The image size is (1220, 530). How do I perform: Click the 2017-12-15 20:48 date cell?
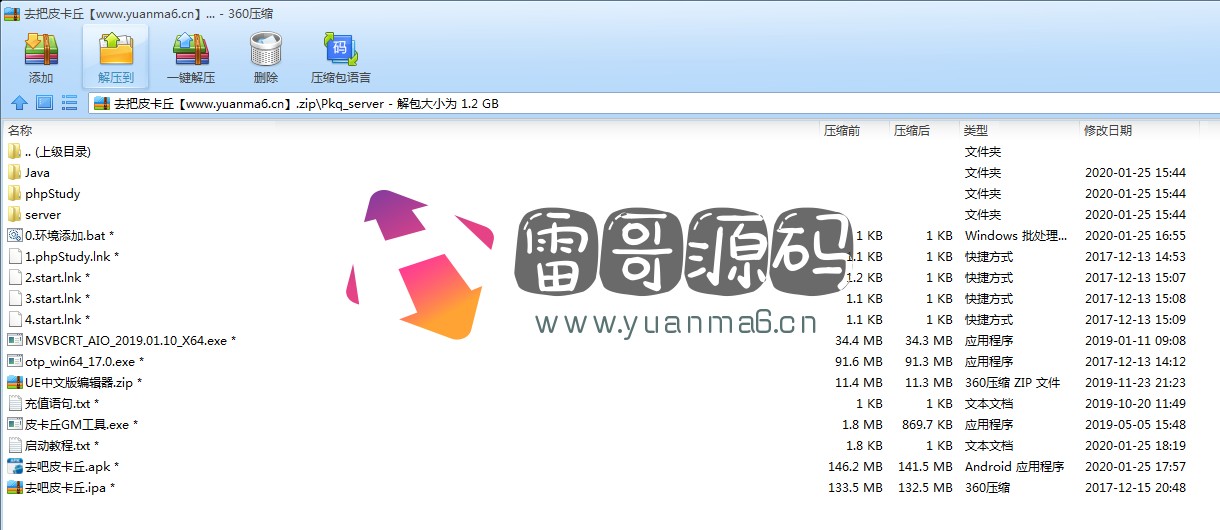click(x=1135, y=488)
